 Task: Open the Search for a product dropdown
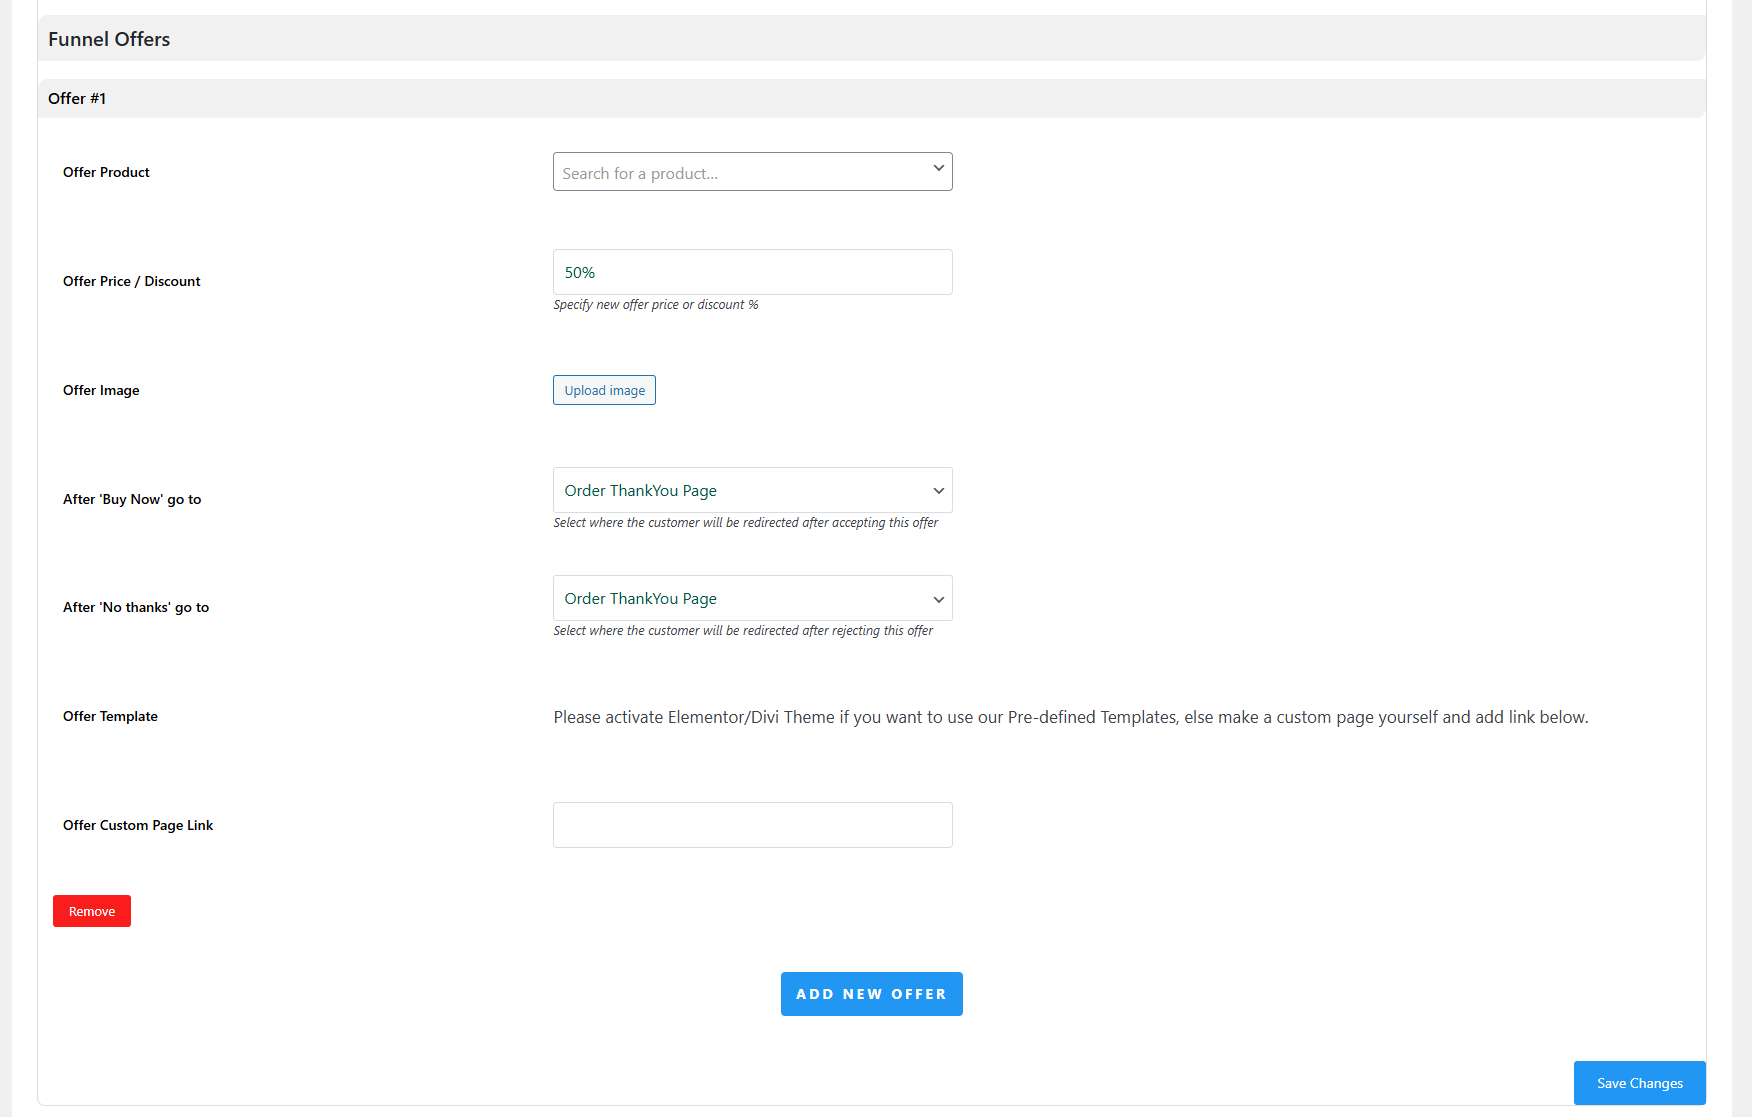(750, 171)
